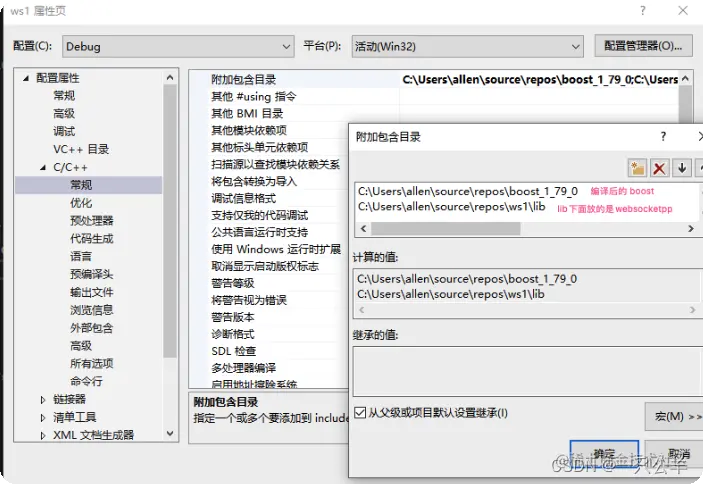703x484 pixels.
Task: Toggle 从父级或项目默认设置继承 checkbox
Action: (360, 412)
